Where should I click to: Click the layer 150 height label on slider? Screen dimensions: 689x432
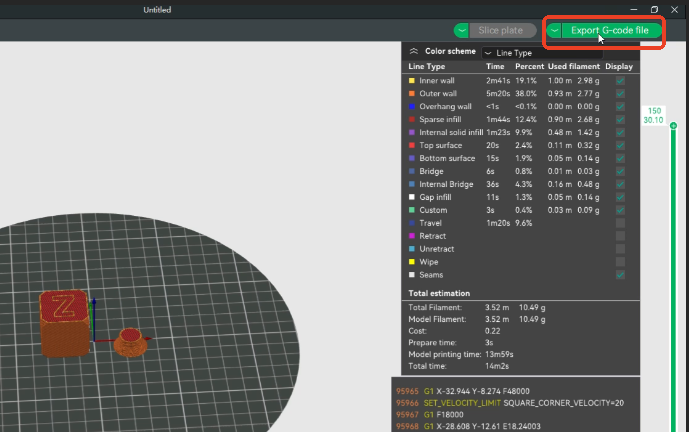pyautogui.click(x=653, y=116)
